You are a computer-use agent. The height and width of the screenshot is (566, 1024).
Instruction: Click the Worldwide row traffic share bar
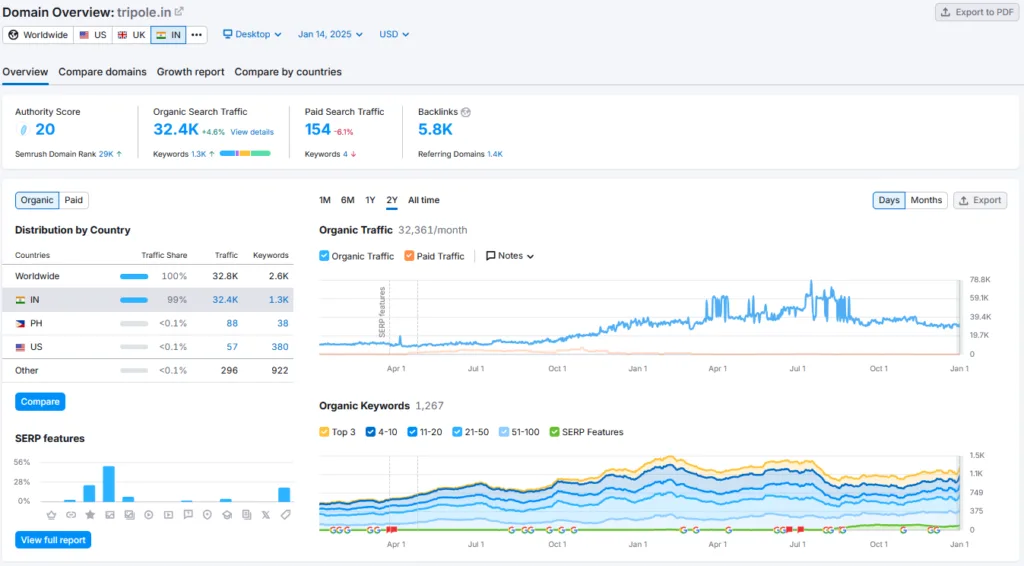point(134,276)
